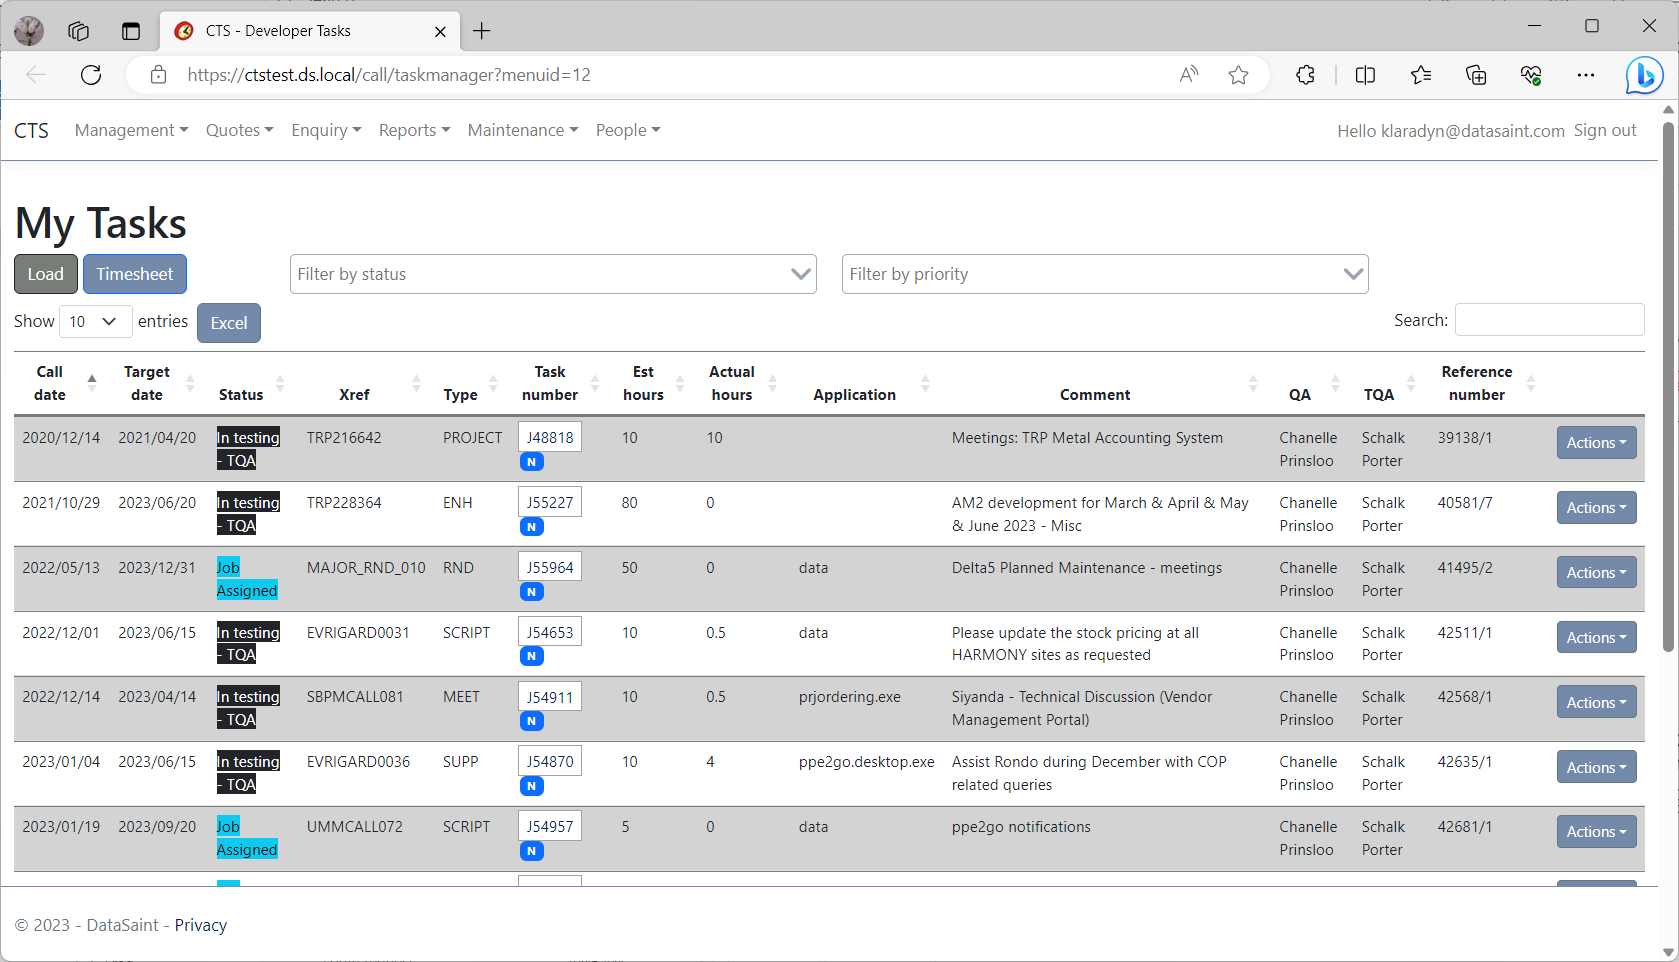The height and width of the screenshot is (962, 1679).
Task: Open Browser essentials heart icon
Action: [1531, 75]
